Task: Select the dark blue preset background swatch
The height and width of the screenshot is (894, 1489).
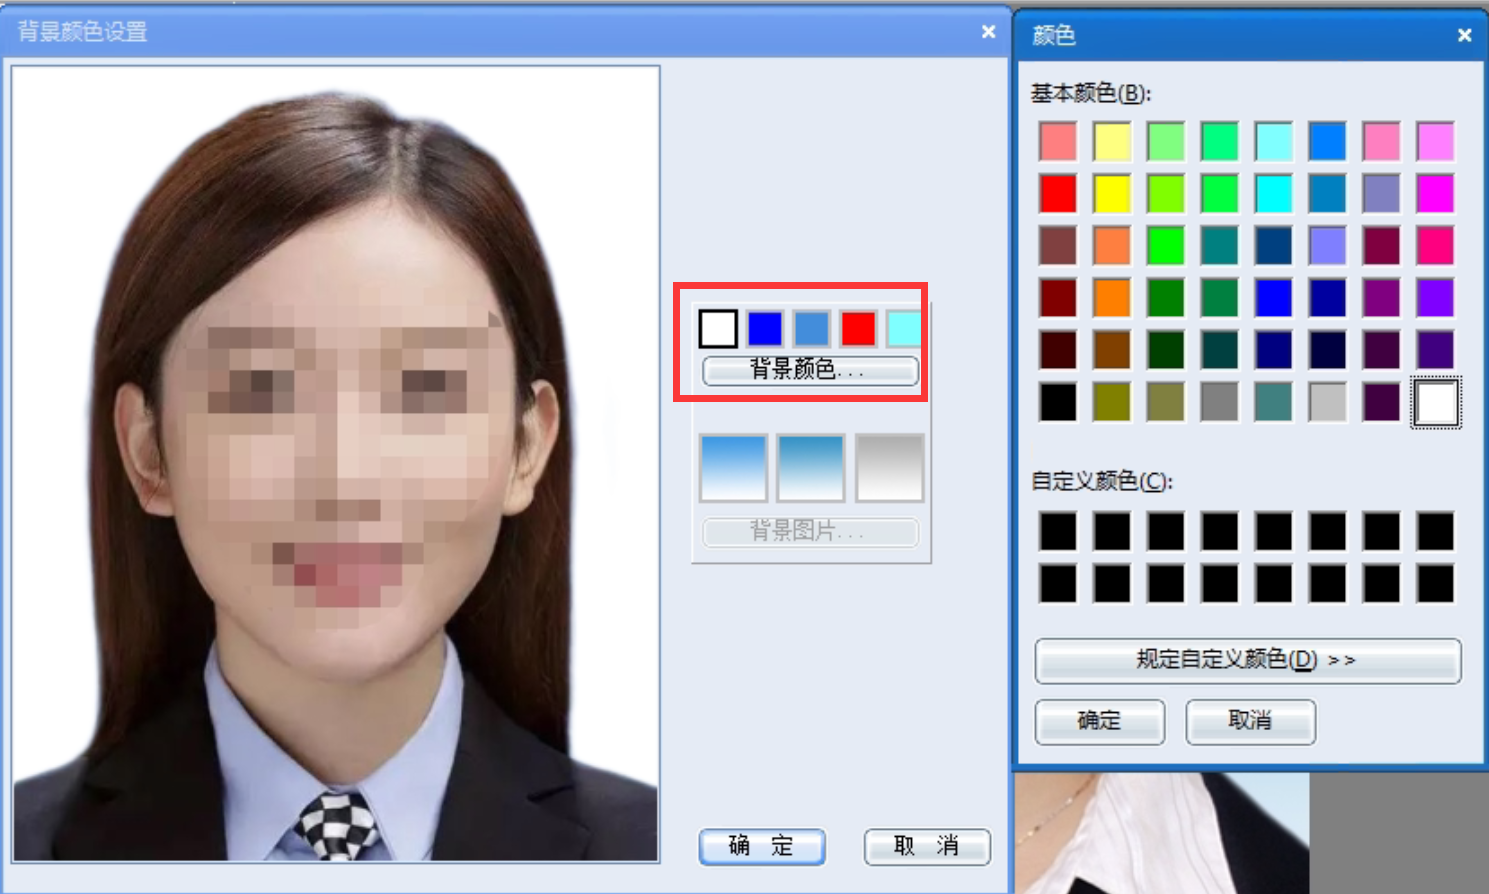Action: click(x=763, y=328)
